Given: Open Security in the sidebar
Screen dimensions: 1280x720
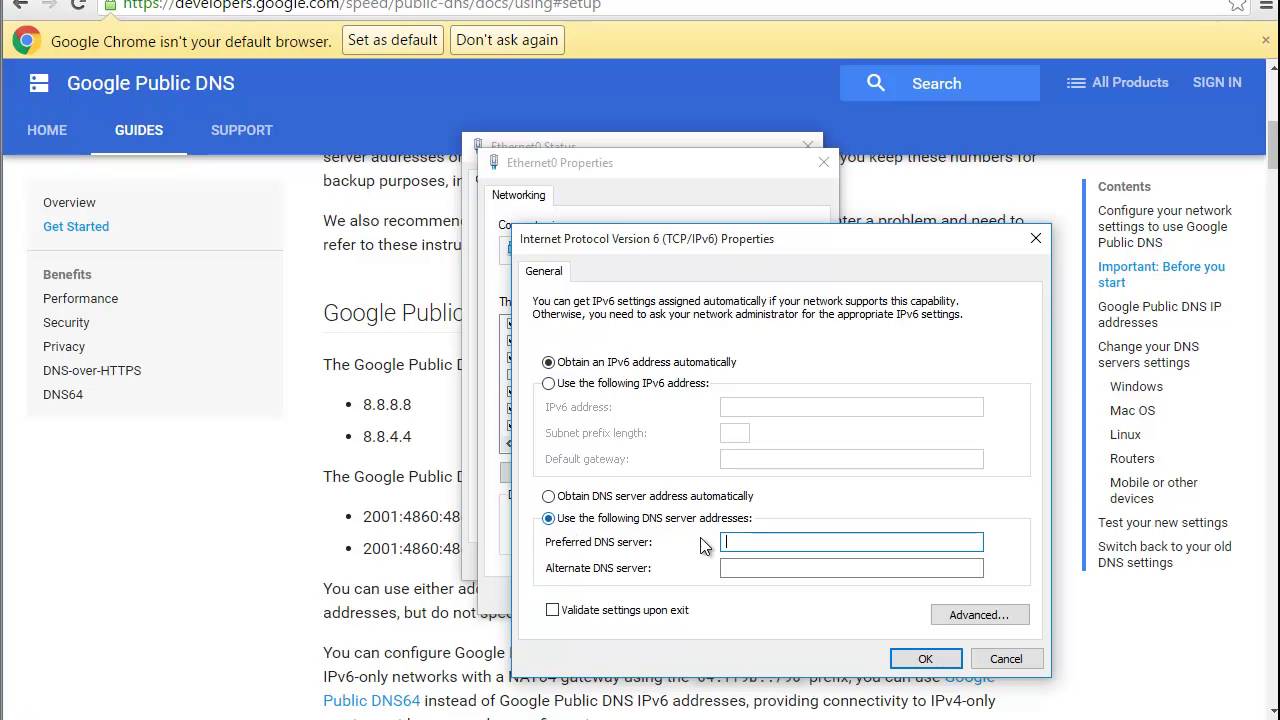Looking at the screenshot, I should tap(66, 323).
